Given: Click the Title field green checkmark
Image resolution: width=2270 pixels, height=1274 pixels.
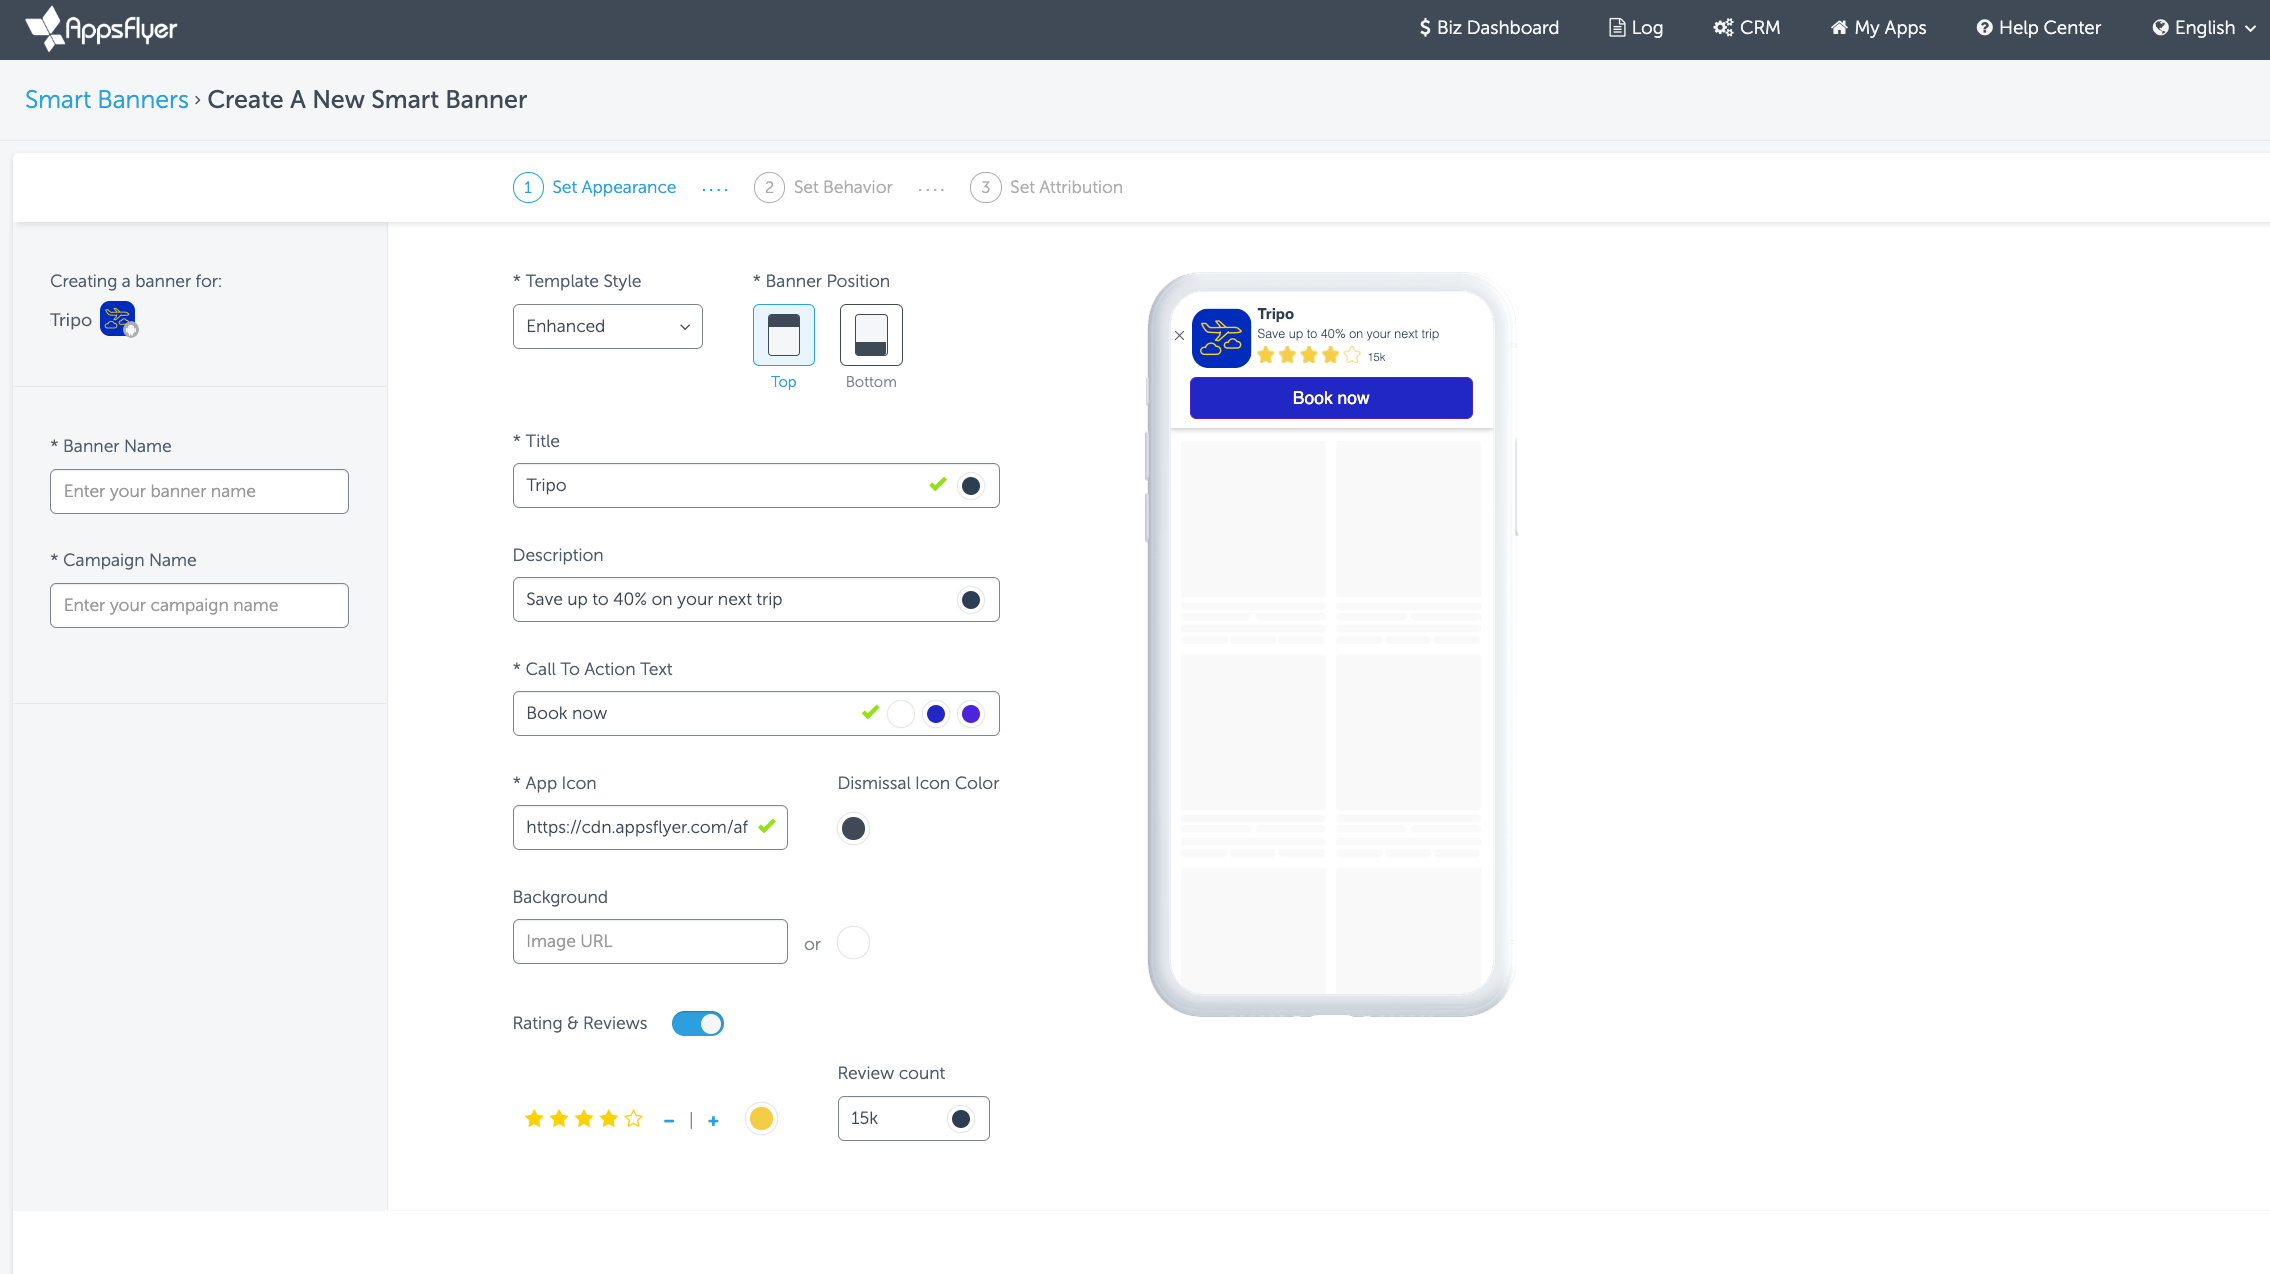Looking at the screenshot, I should coord(937,485).
